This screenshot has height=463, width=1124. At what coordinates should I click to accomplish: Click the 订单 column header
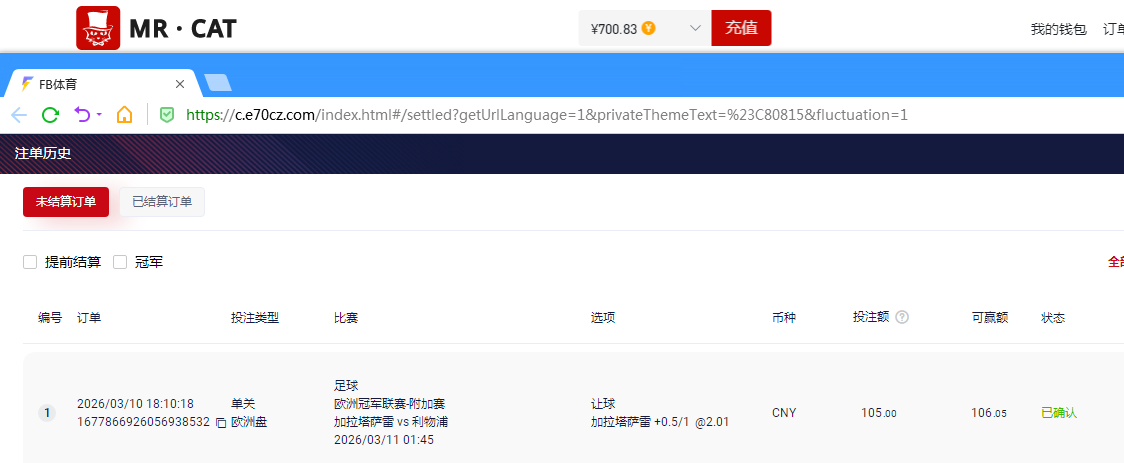coord(89,318)
